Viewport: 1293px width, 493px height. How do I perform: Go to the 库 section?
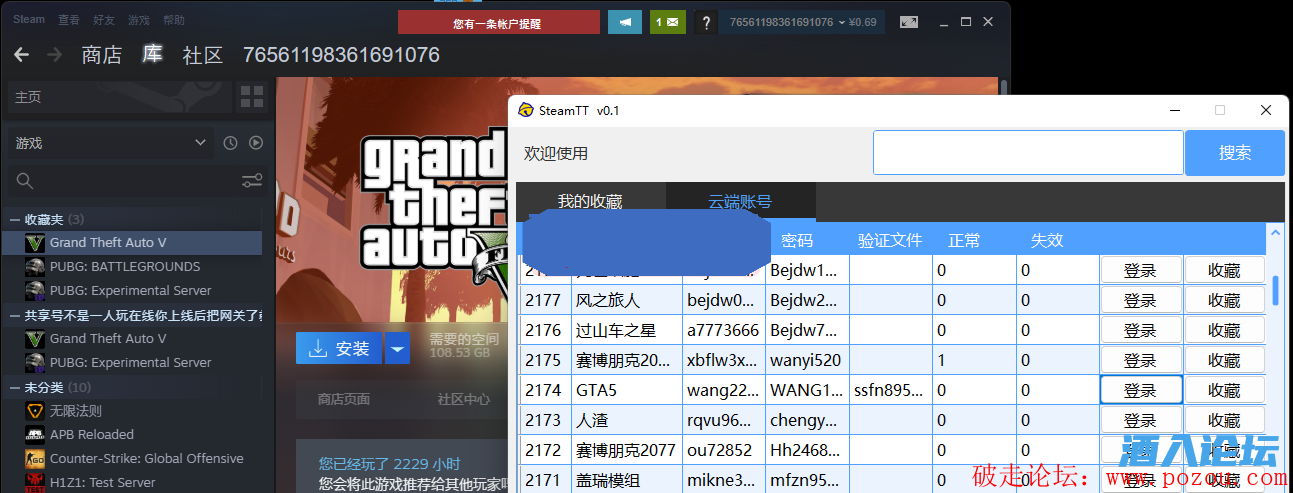click(152, 55)
